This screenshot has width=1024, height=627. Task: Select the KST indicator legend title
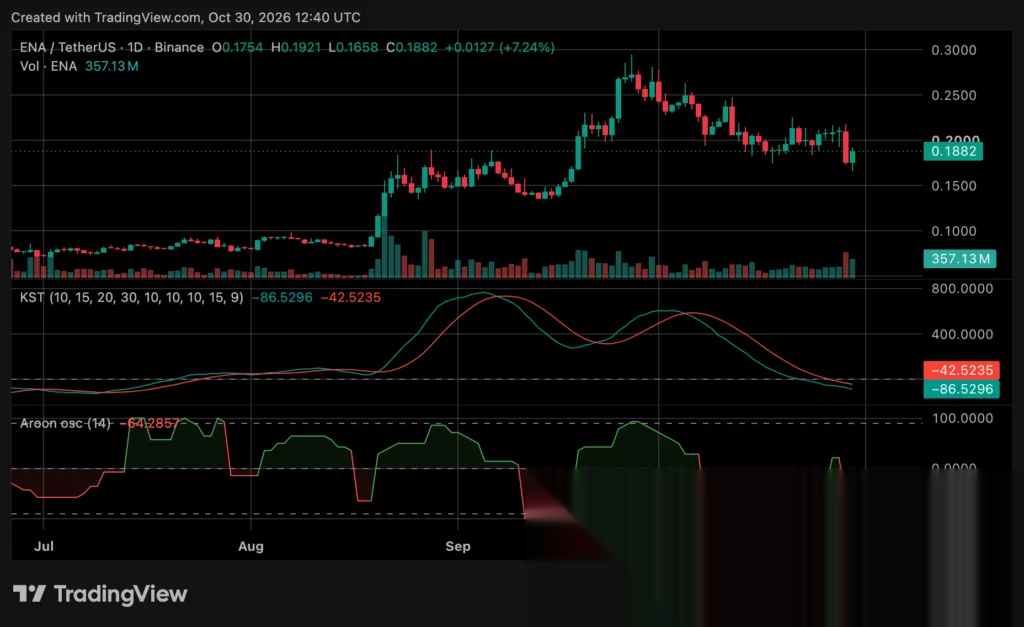pyautogui.click(x=131, y=298)
